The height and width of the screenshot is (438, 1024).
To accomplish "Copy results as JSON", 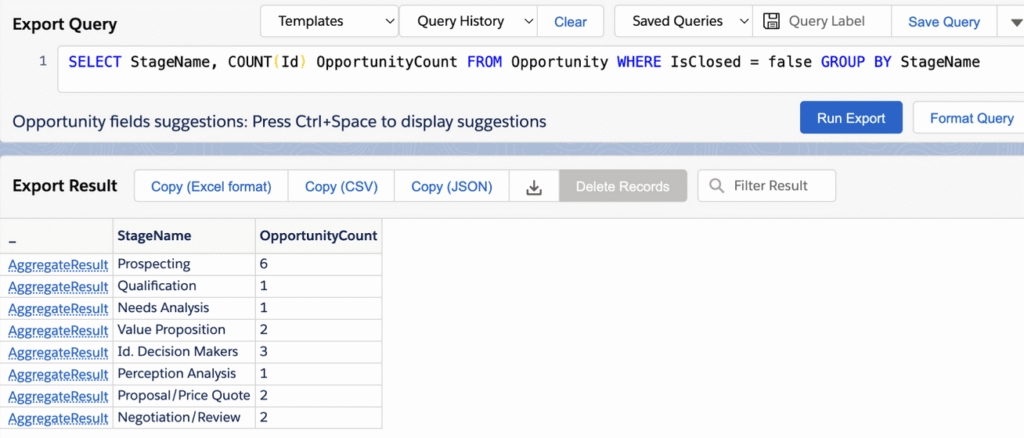I will click(x=451, y=187).
